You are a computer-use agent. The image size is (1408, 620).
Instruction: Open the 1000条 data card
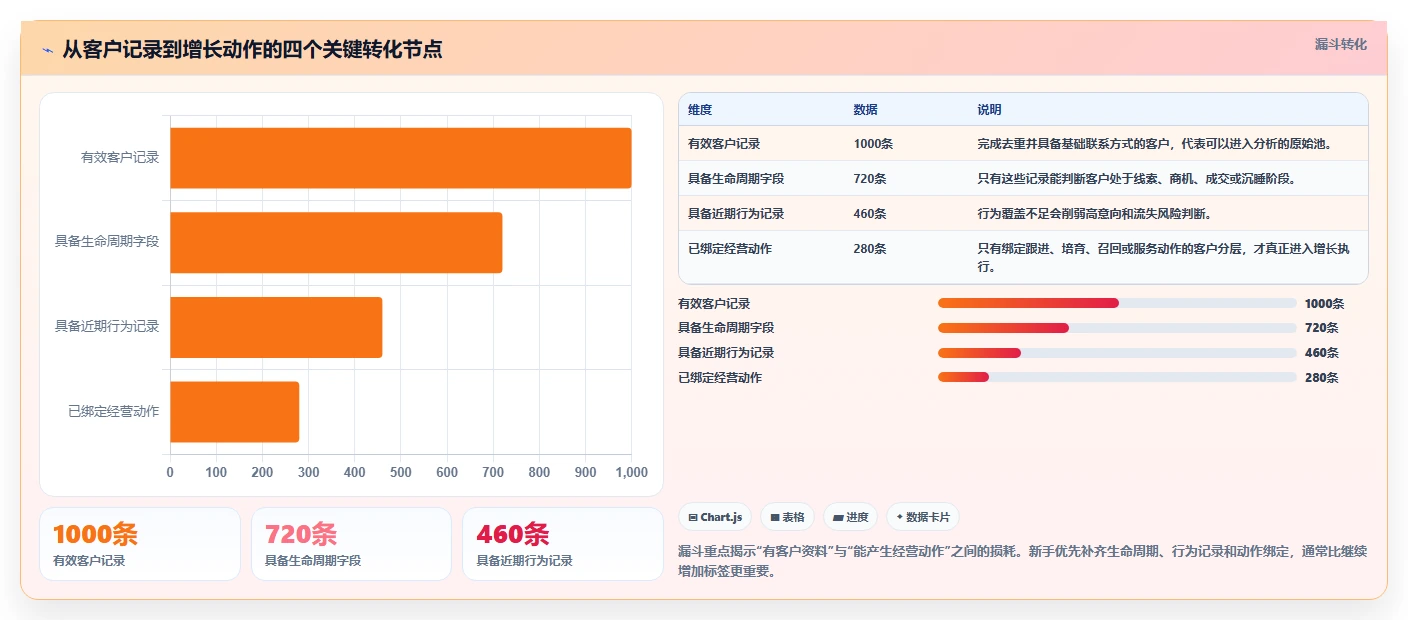(140, 544)
